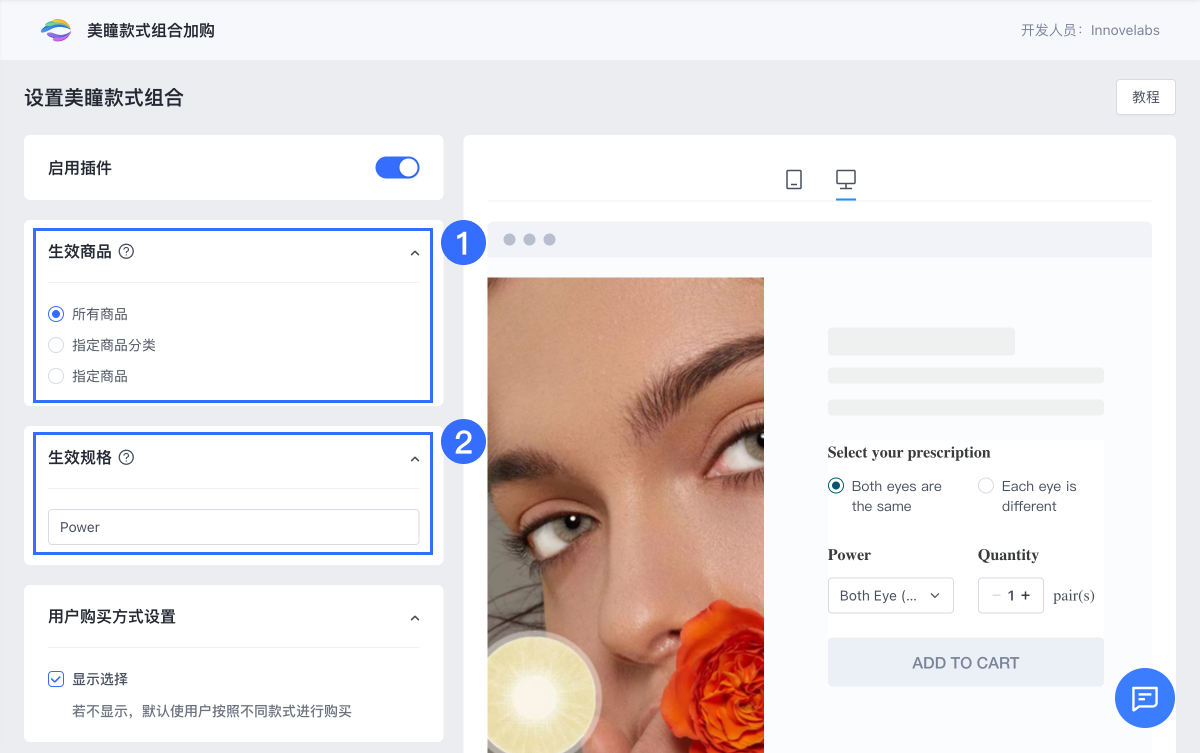This screenshot has width=1200, height=753.
Task: Choose 'Each eye is different' option
Action: [x=986, y=486]
